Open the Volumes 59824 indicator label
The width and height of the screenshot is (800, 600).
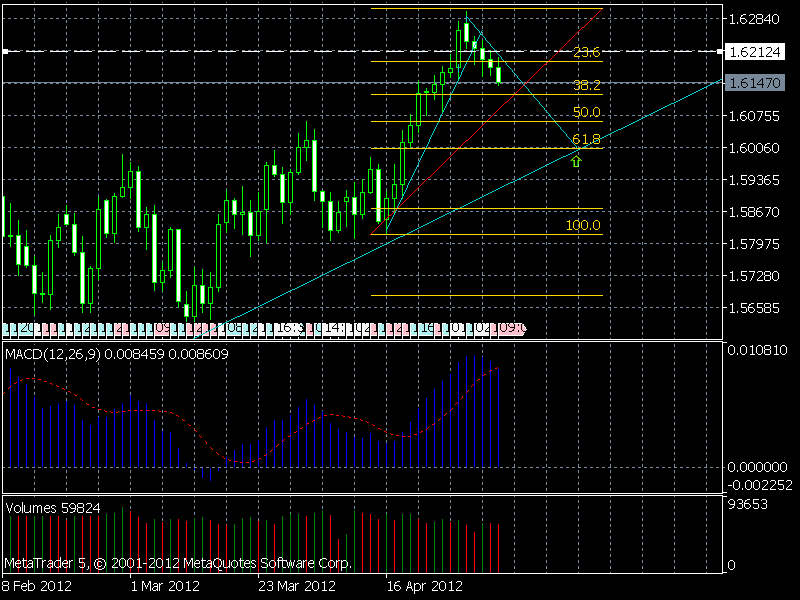(x=53, y=508)
